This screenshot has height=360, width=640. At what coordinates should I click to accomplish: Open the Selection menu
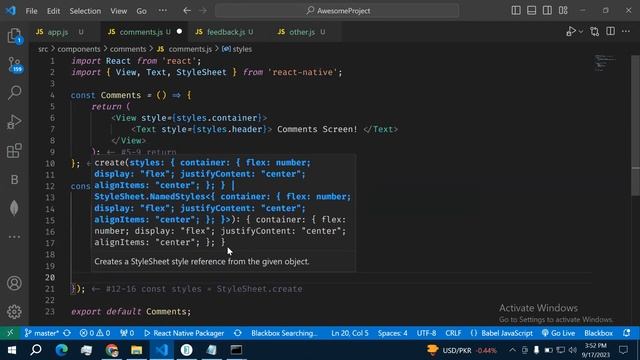click(85, 11)
